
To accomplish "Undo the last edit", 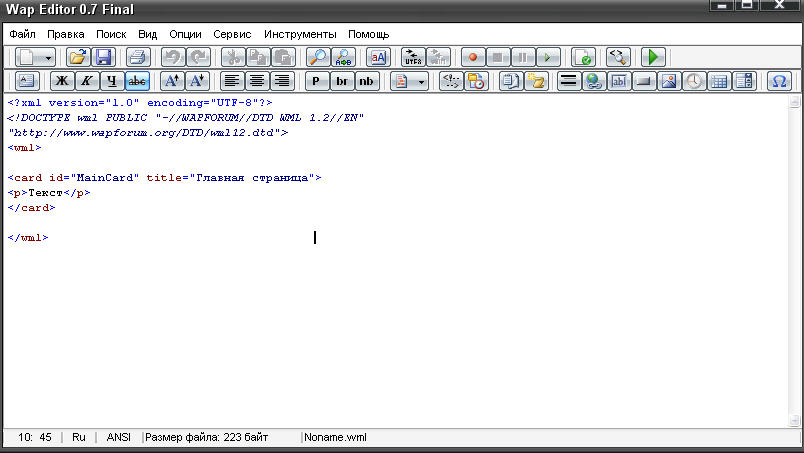I will tap(173, 57).
